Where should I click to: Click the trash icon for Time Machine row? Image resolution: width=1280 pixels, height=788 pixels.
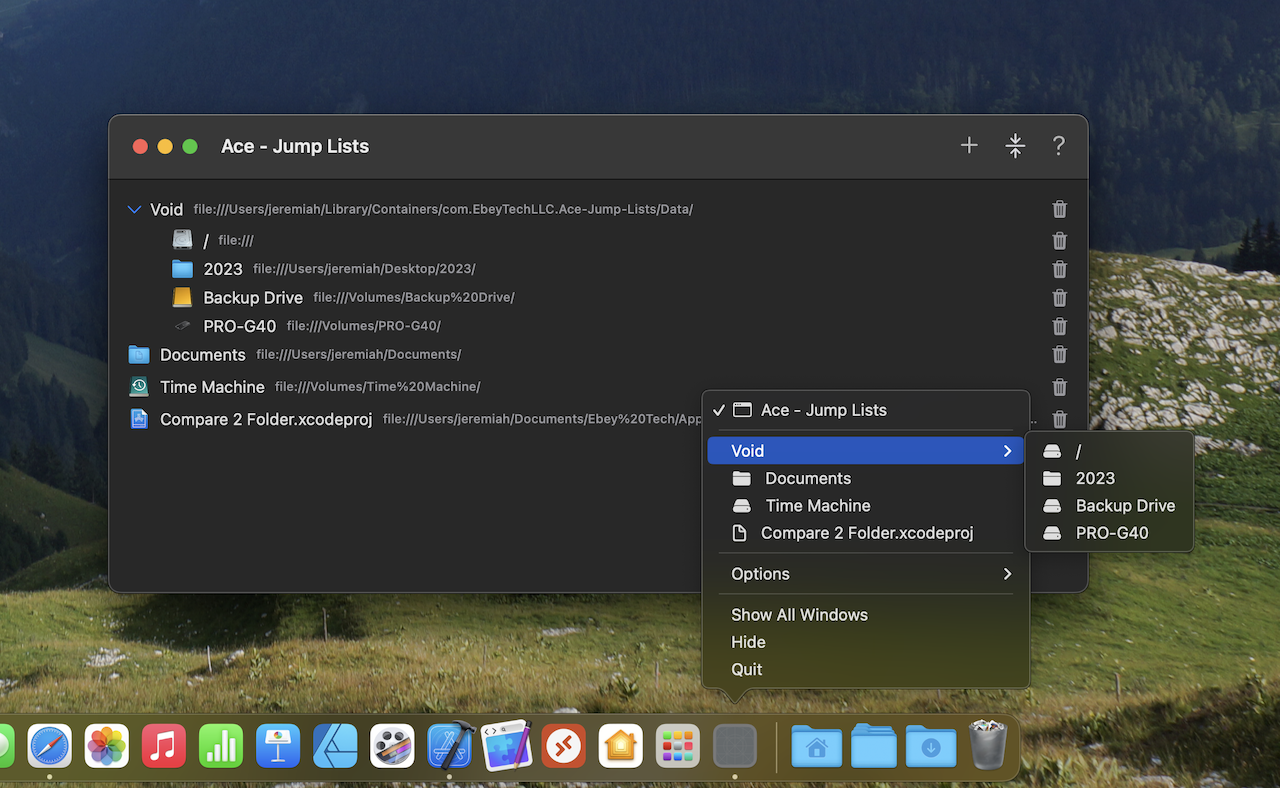(x=1060, y=387)
